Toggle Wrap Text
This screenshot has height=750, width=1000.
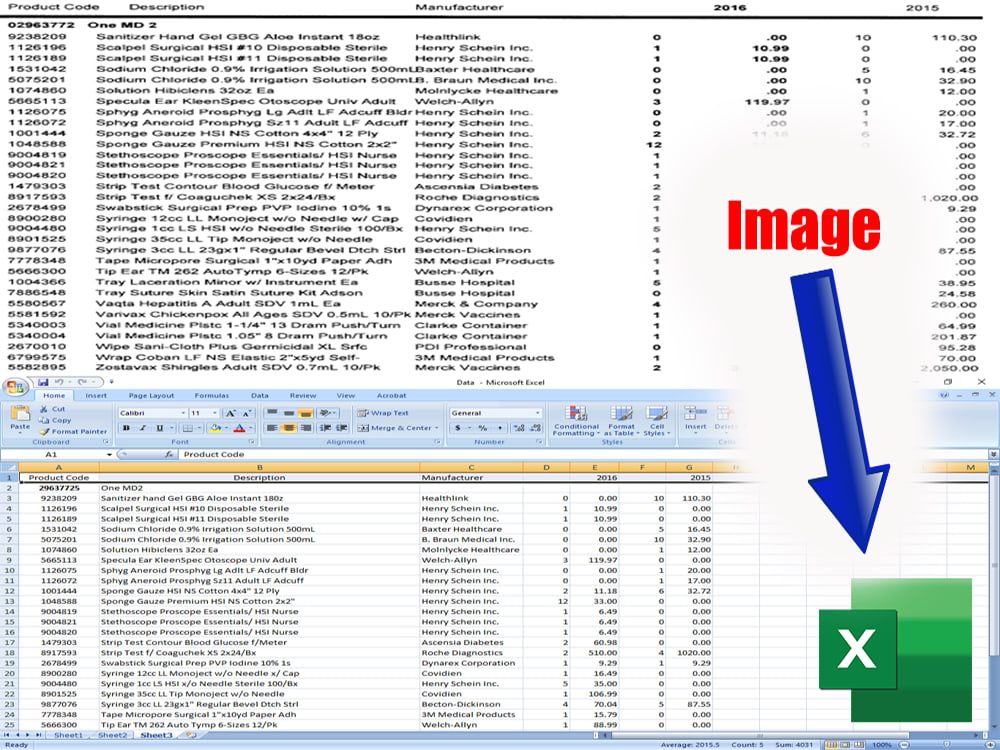coord(383,413)
